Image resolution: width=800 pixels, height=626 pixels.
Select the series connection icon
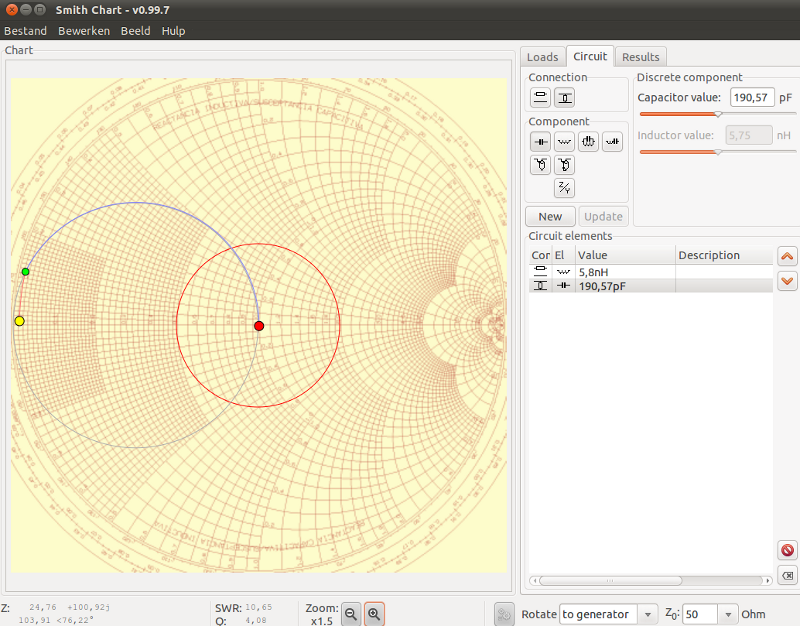[541, 98]
